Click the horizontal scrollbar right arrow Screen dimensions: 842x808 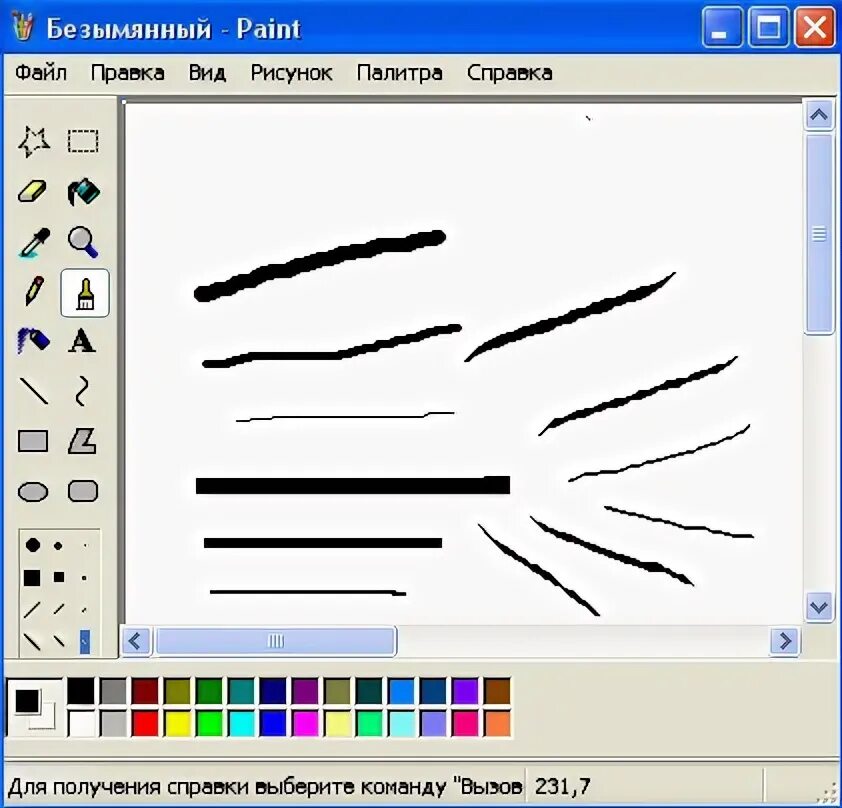tap(785, 641)
